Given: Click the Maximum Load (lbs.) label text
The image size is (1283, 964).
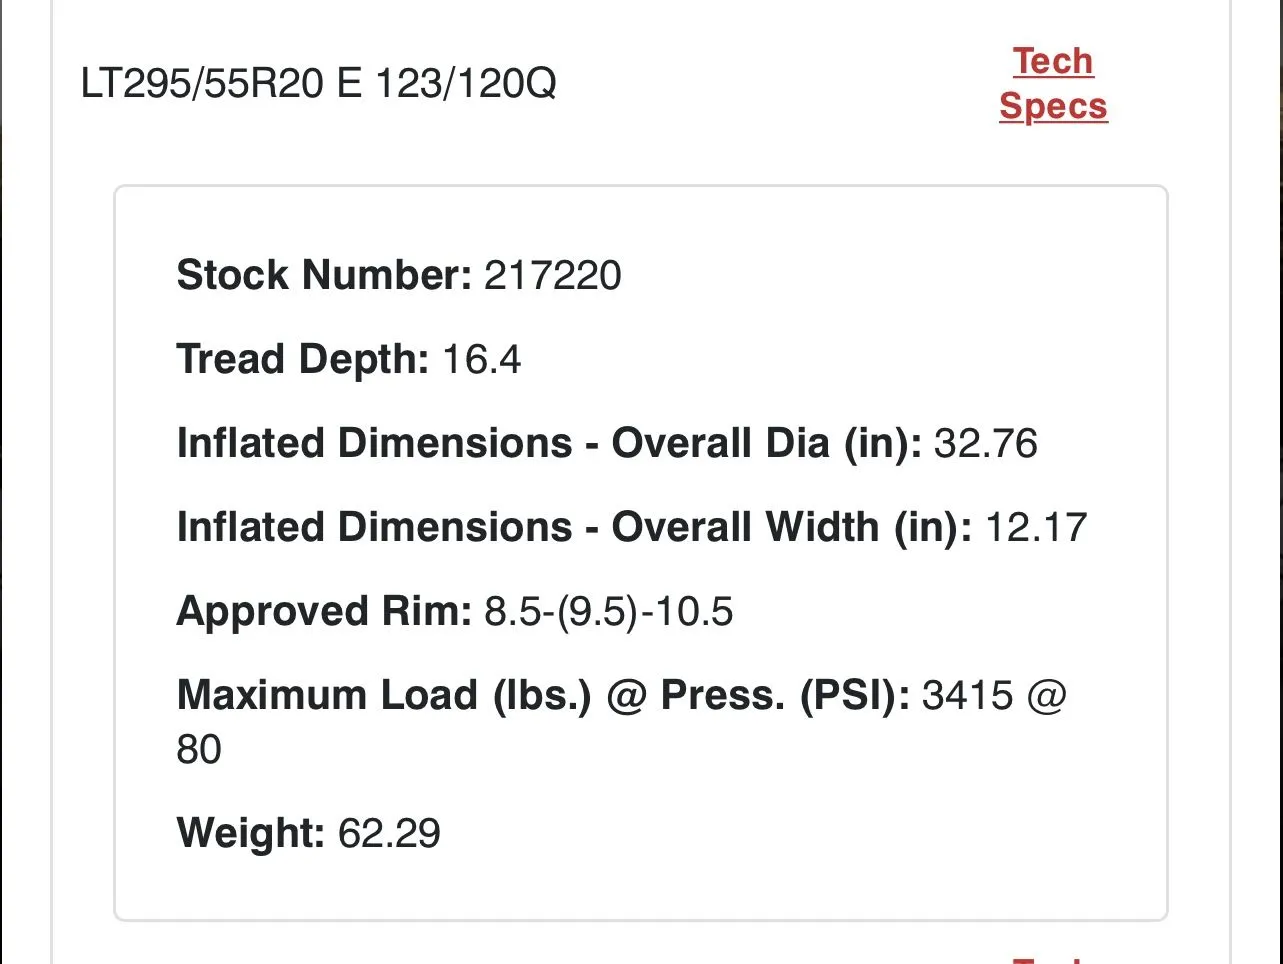Looking at the screenshot, I should 385,695.
